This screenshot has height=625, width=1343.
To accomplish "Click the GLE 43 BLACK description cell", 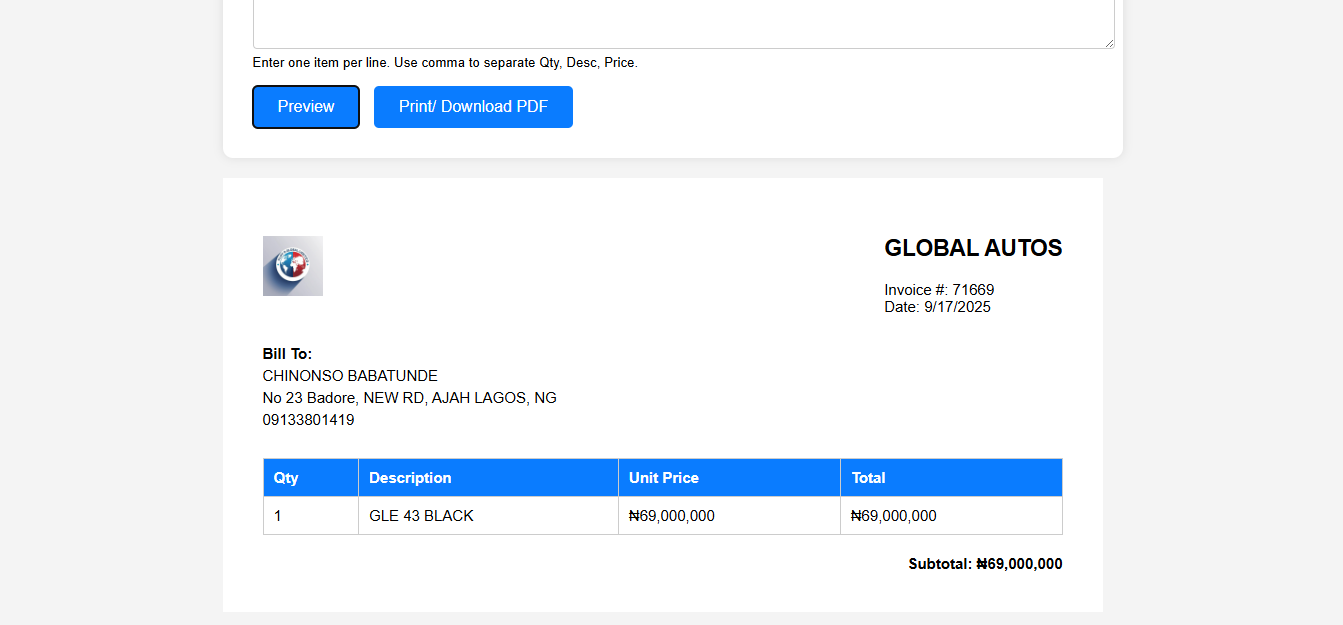I will (x=421, y=516).
